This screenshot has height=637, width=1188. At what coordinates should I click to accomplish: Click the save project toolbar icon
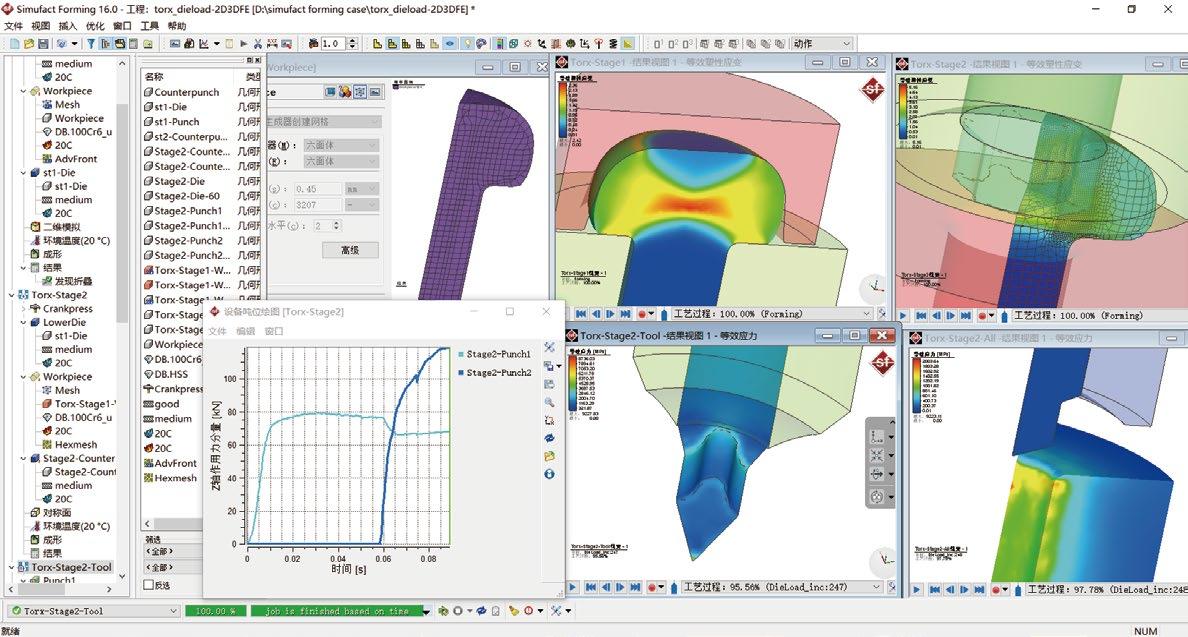43,44
